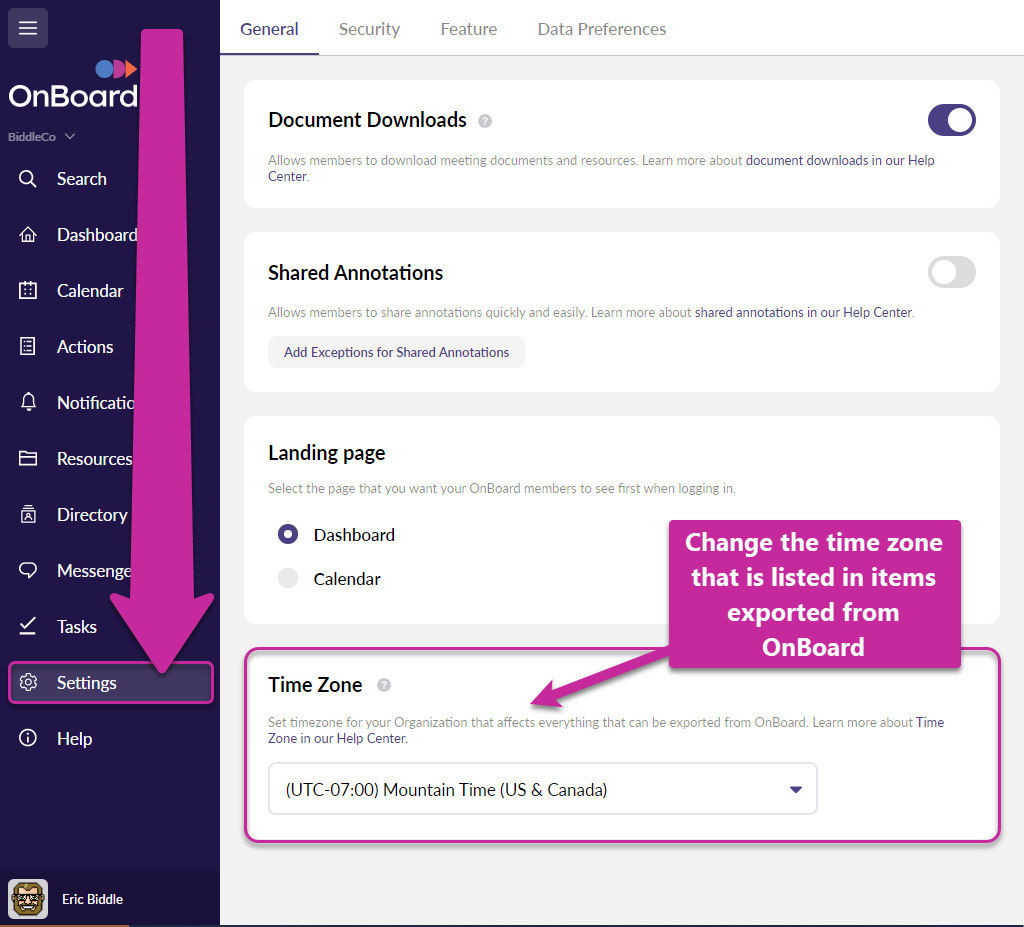This screenshot has height=927, width=1024.
Task: Click the Resources folder icon
Action: tap(27, 458)
